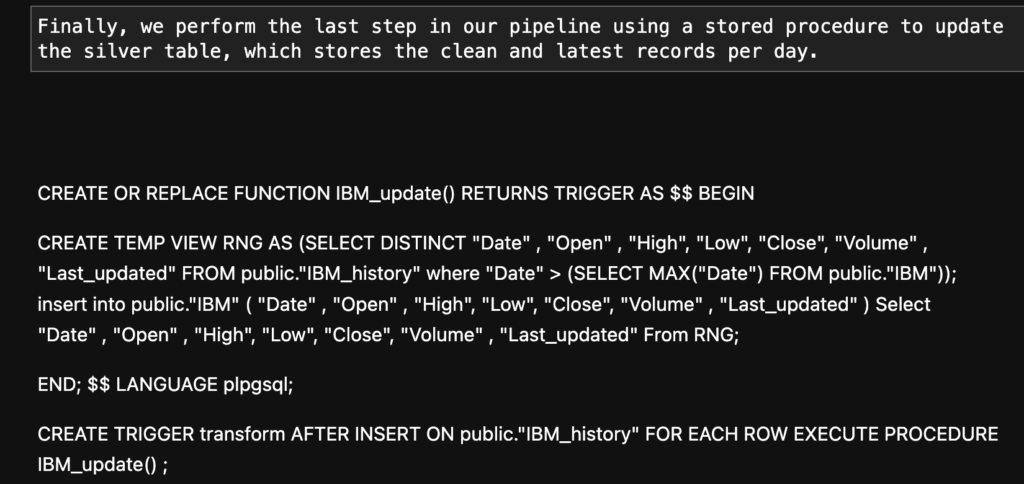The width and height of the screenshot is (1024, 484).
Task: Click the "CREATE TRIGGER transform" text
Action: [x=160, y=435]
